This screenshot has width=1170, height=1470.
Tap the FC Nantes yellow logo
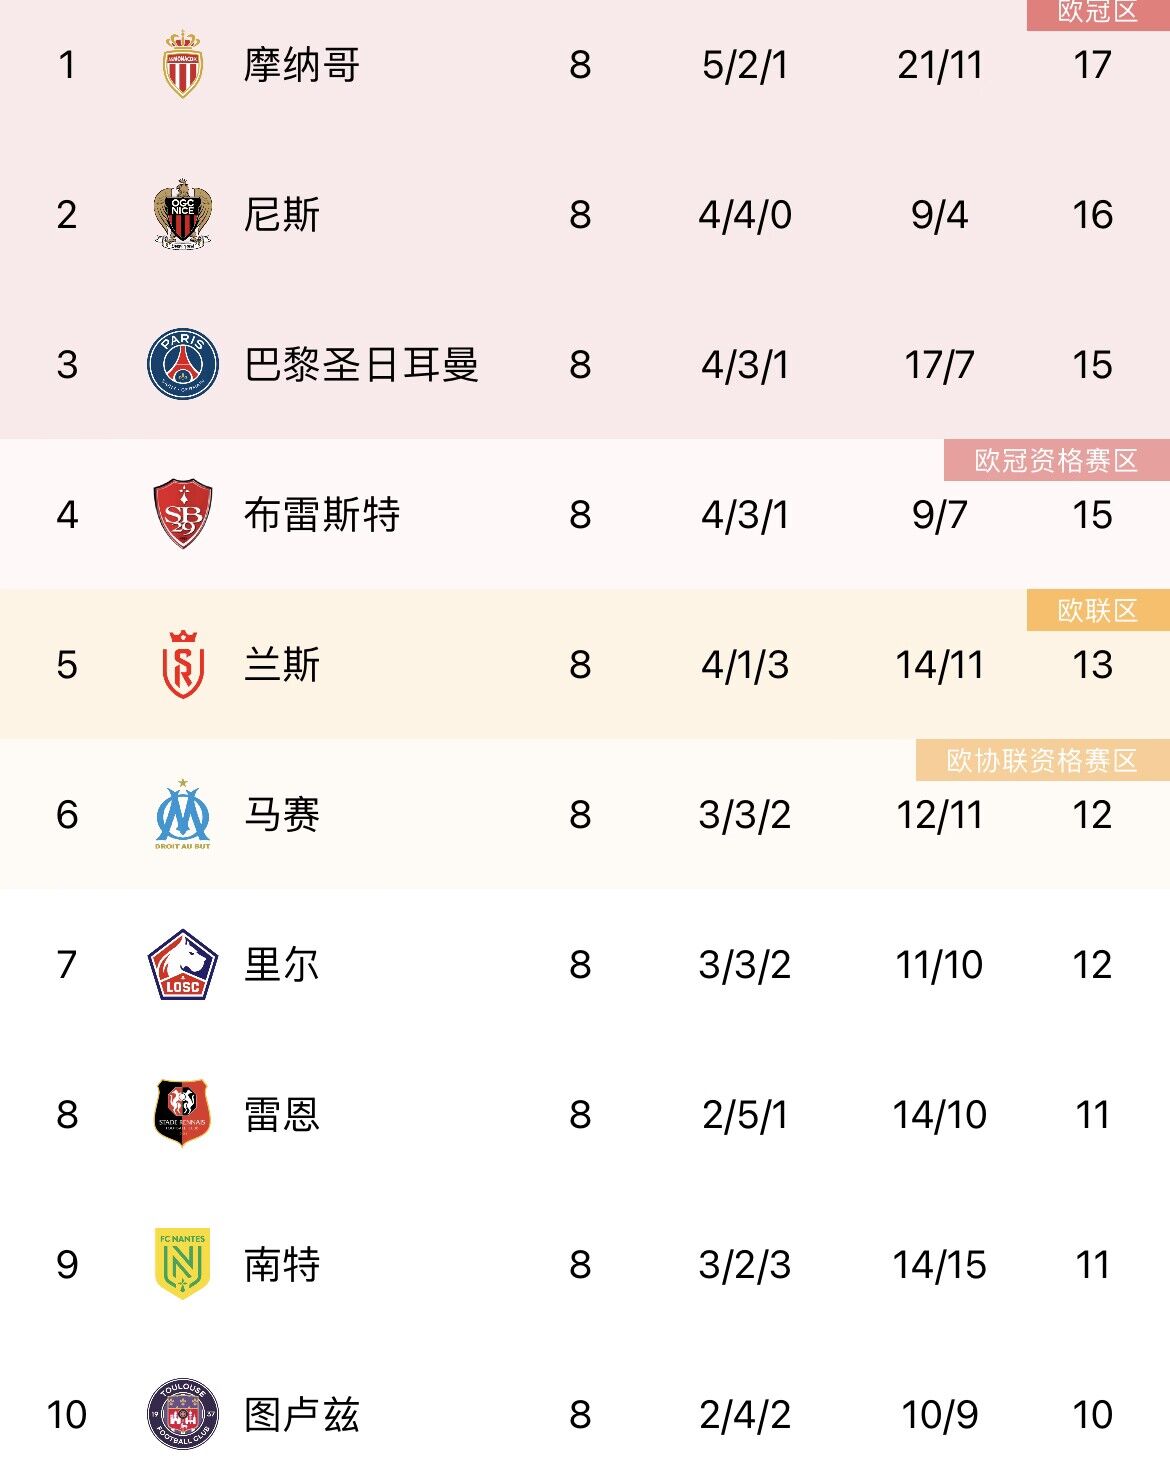click(183, 1264)
